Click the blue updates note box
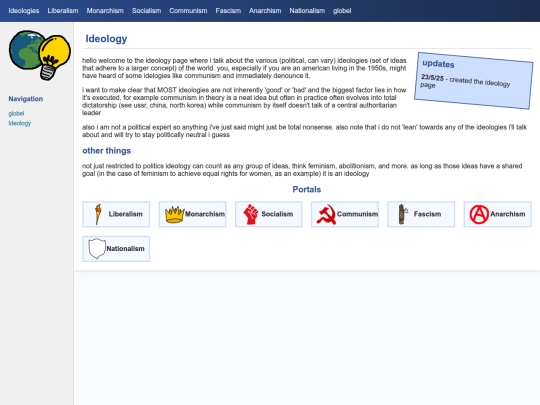540x405 pixels. [x=474, y=81]
